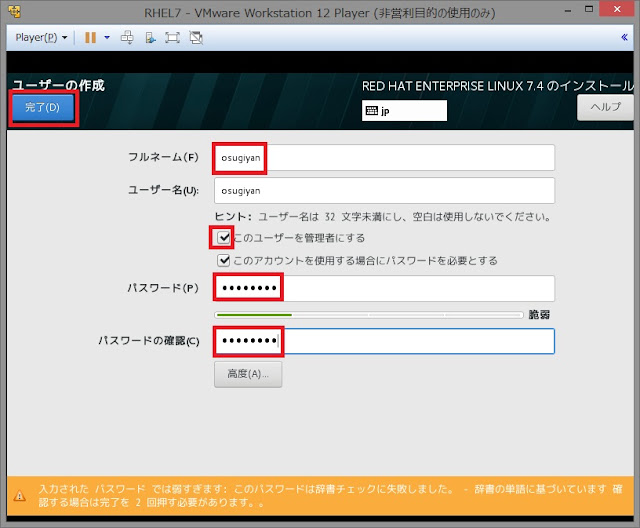Click the username hint text

tap(382, 217)
